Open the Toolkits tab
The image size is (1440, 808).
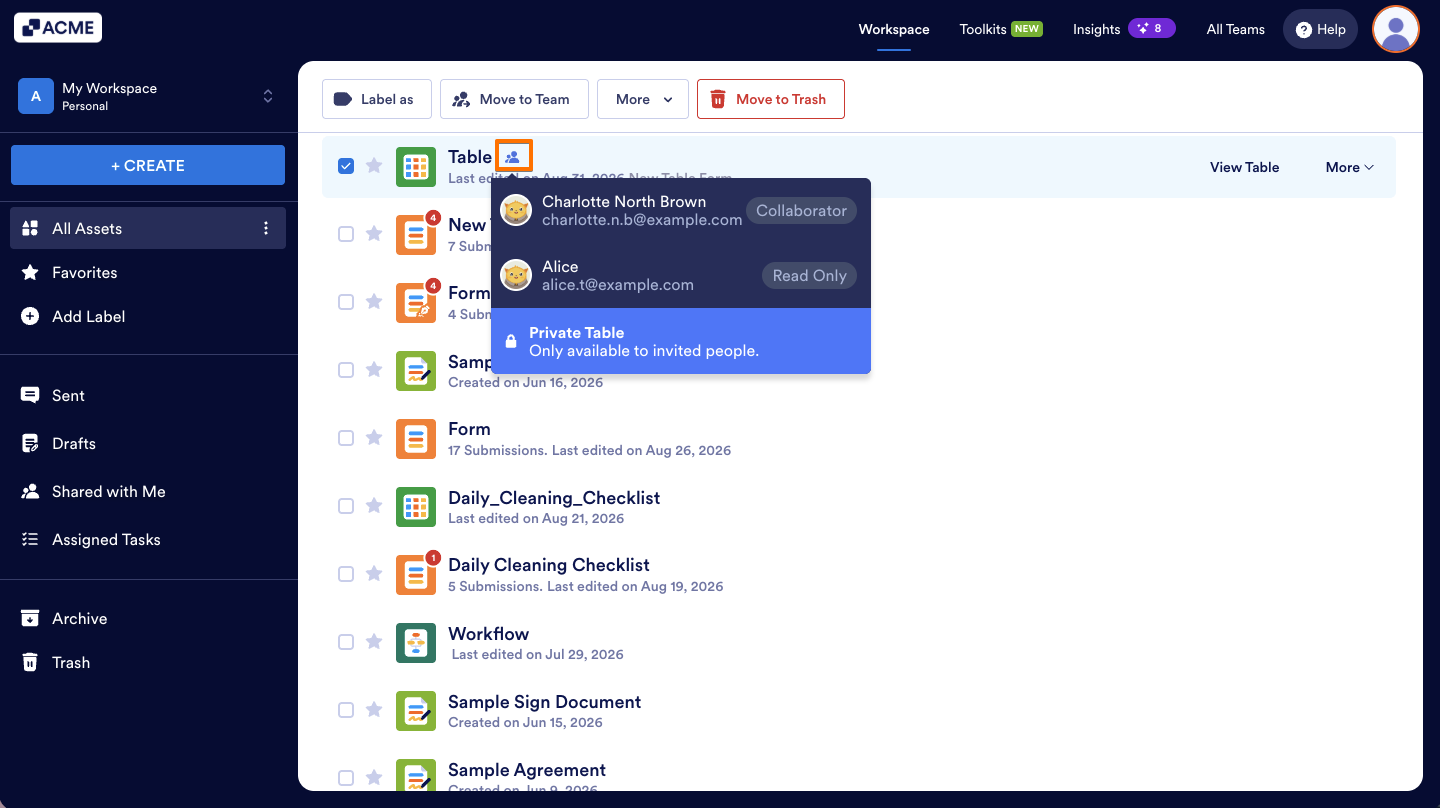click(x=1000, y=29)
